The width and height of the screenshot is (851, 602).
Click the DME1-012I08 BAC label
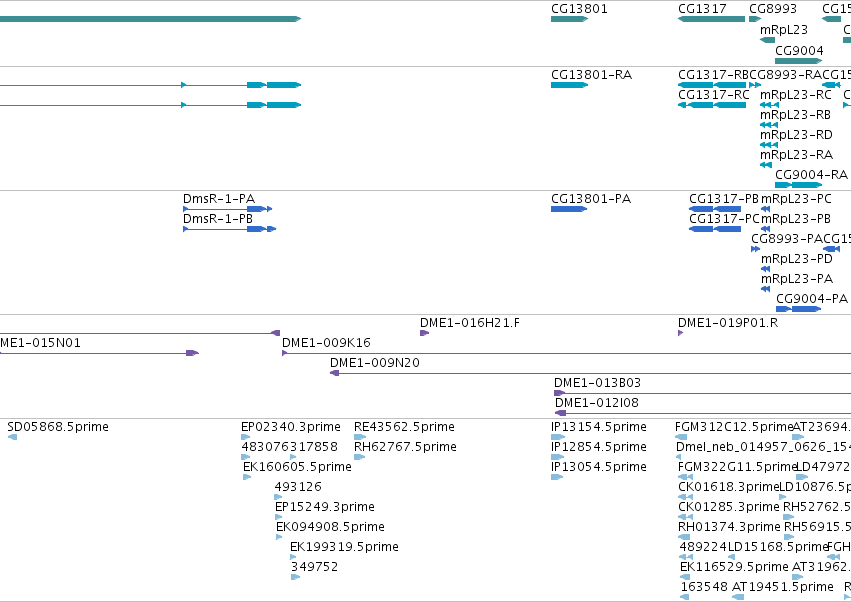coord(596,403)
